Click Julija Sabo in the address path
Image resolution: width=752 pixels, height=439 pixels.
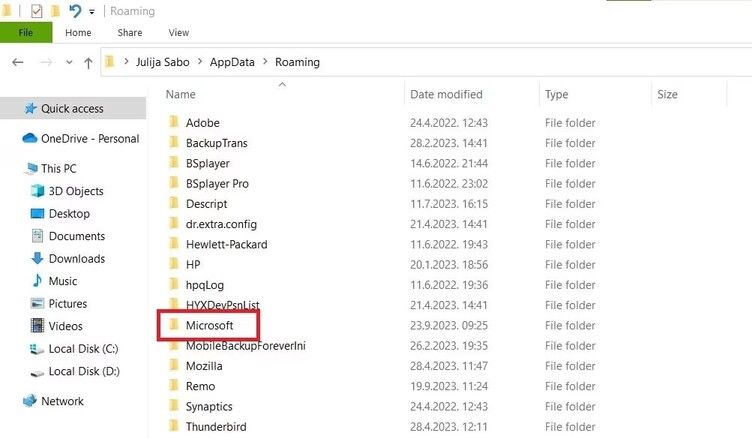(x=163, y=62)
